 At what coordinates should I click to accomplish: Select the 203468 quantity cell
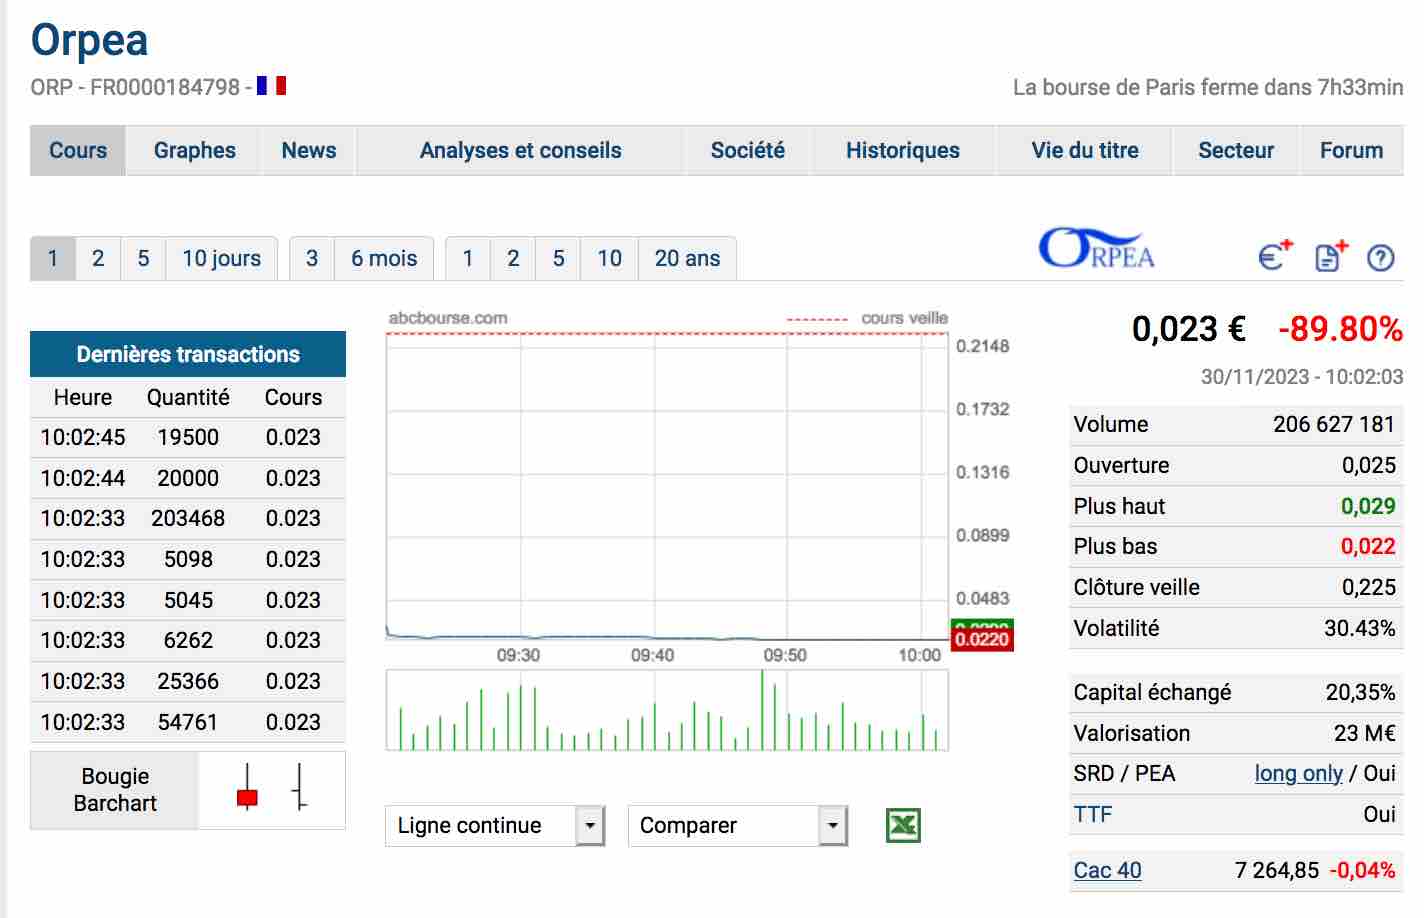[x=188, y=518]
